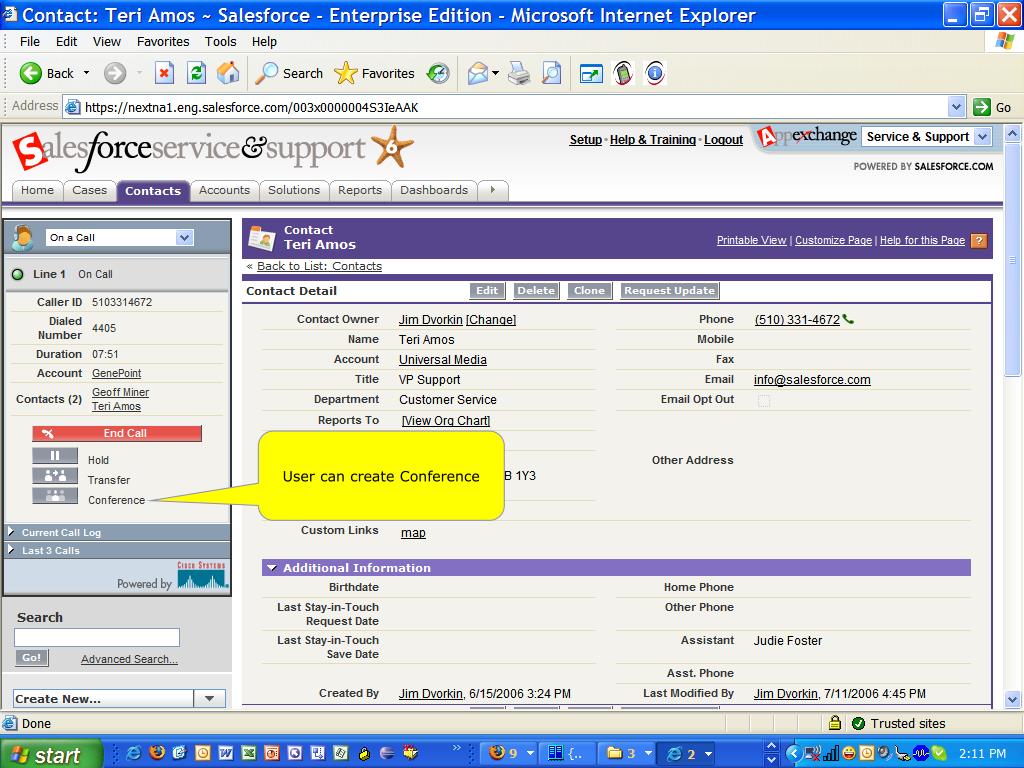Click the click-to-dial phone icon beside Phone
Screen dimensions: 1024x768
(x=848, y=319)
